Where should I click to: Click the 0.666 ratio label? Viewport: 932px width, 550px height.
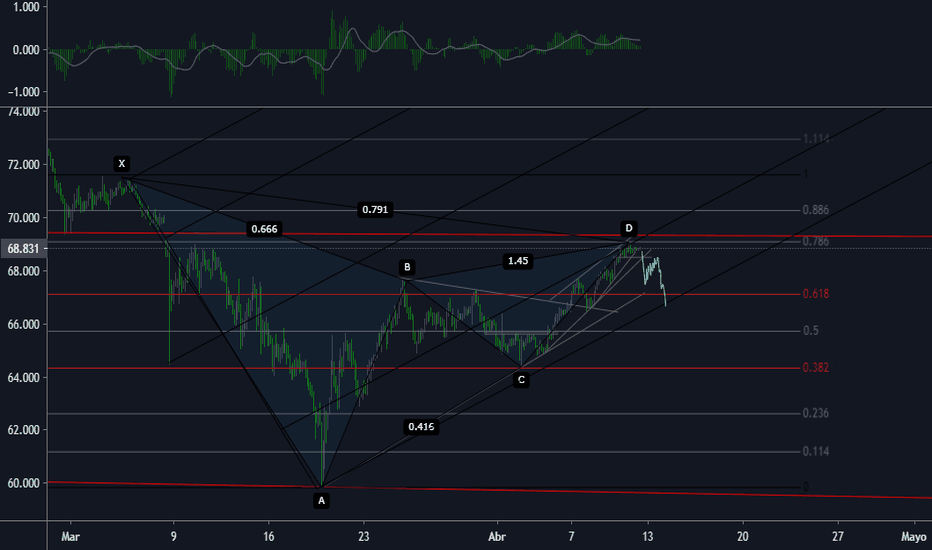(x=265, y=229)
